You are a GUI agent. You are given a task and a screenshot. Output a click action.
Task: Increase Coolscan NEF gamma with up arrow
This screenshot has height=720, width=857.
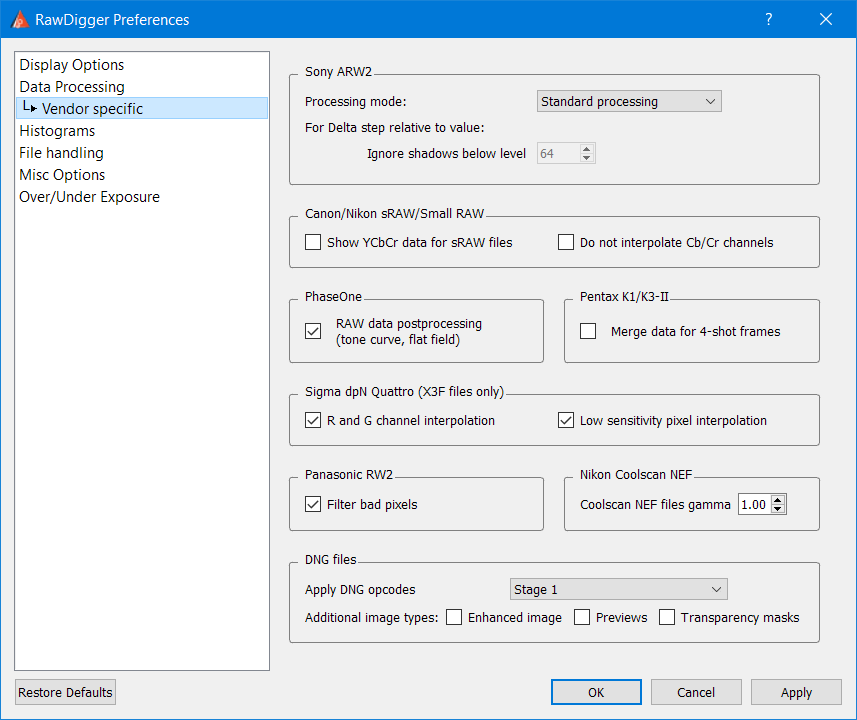778,500
